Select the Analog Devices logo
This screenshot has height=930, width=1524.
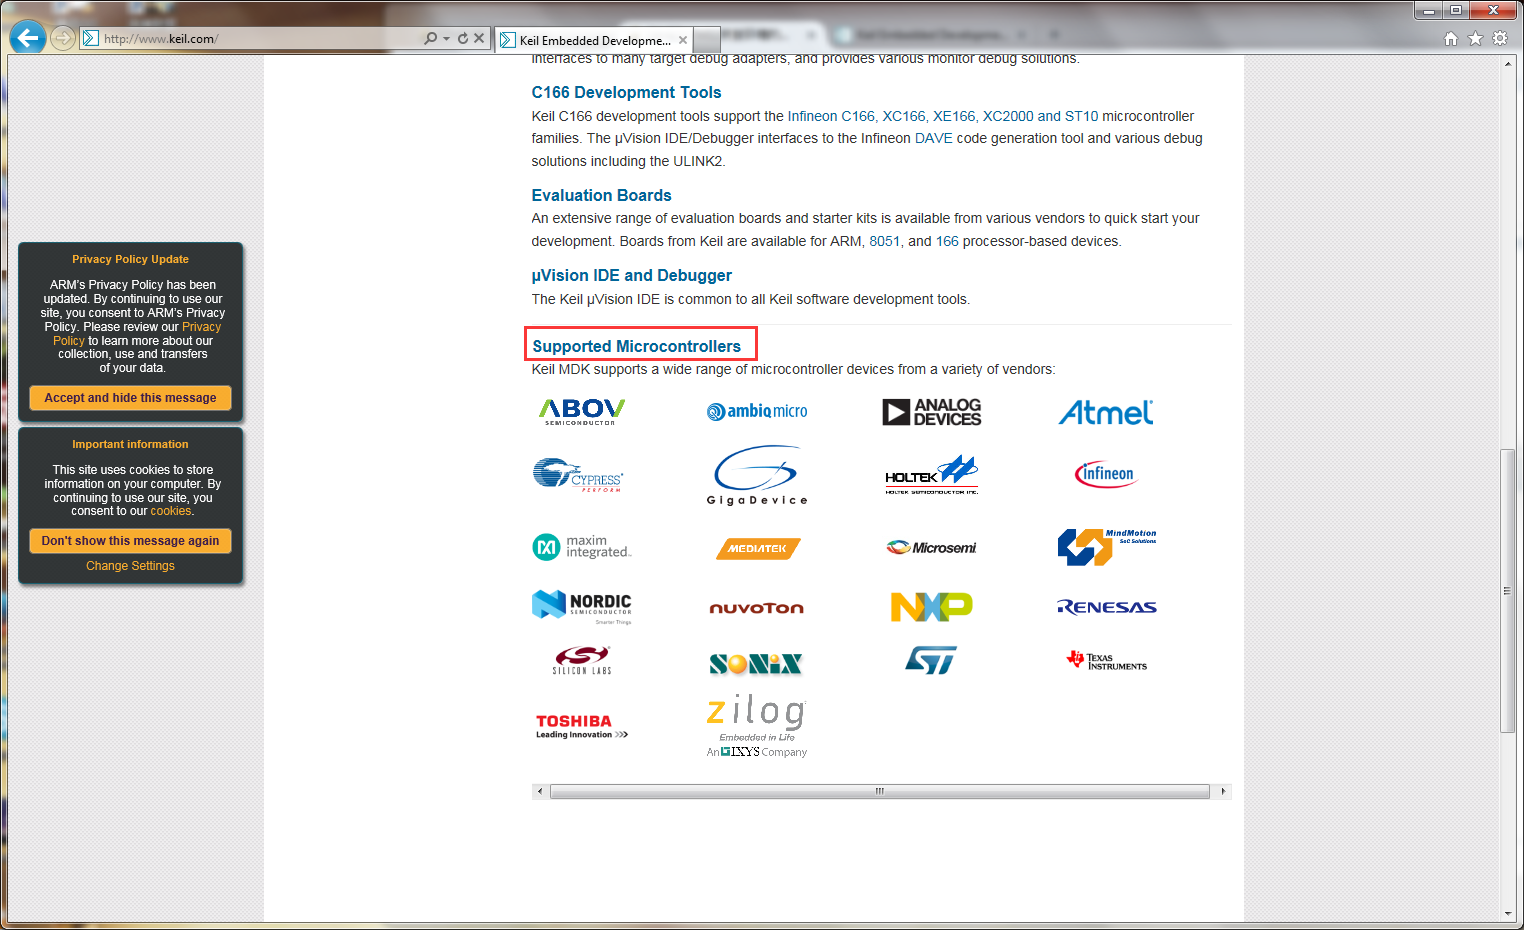pyautogui.click(x=932, y=412)
